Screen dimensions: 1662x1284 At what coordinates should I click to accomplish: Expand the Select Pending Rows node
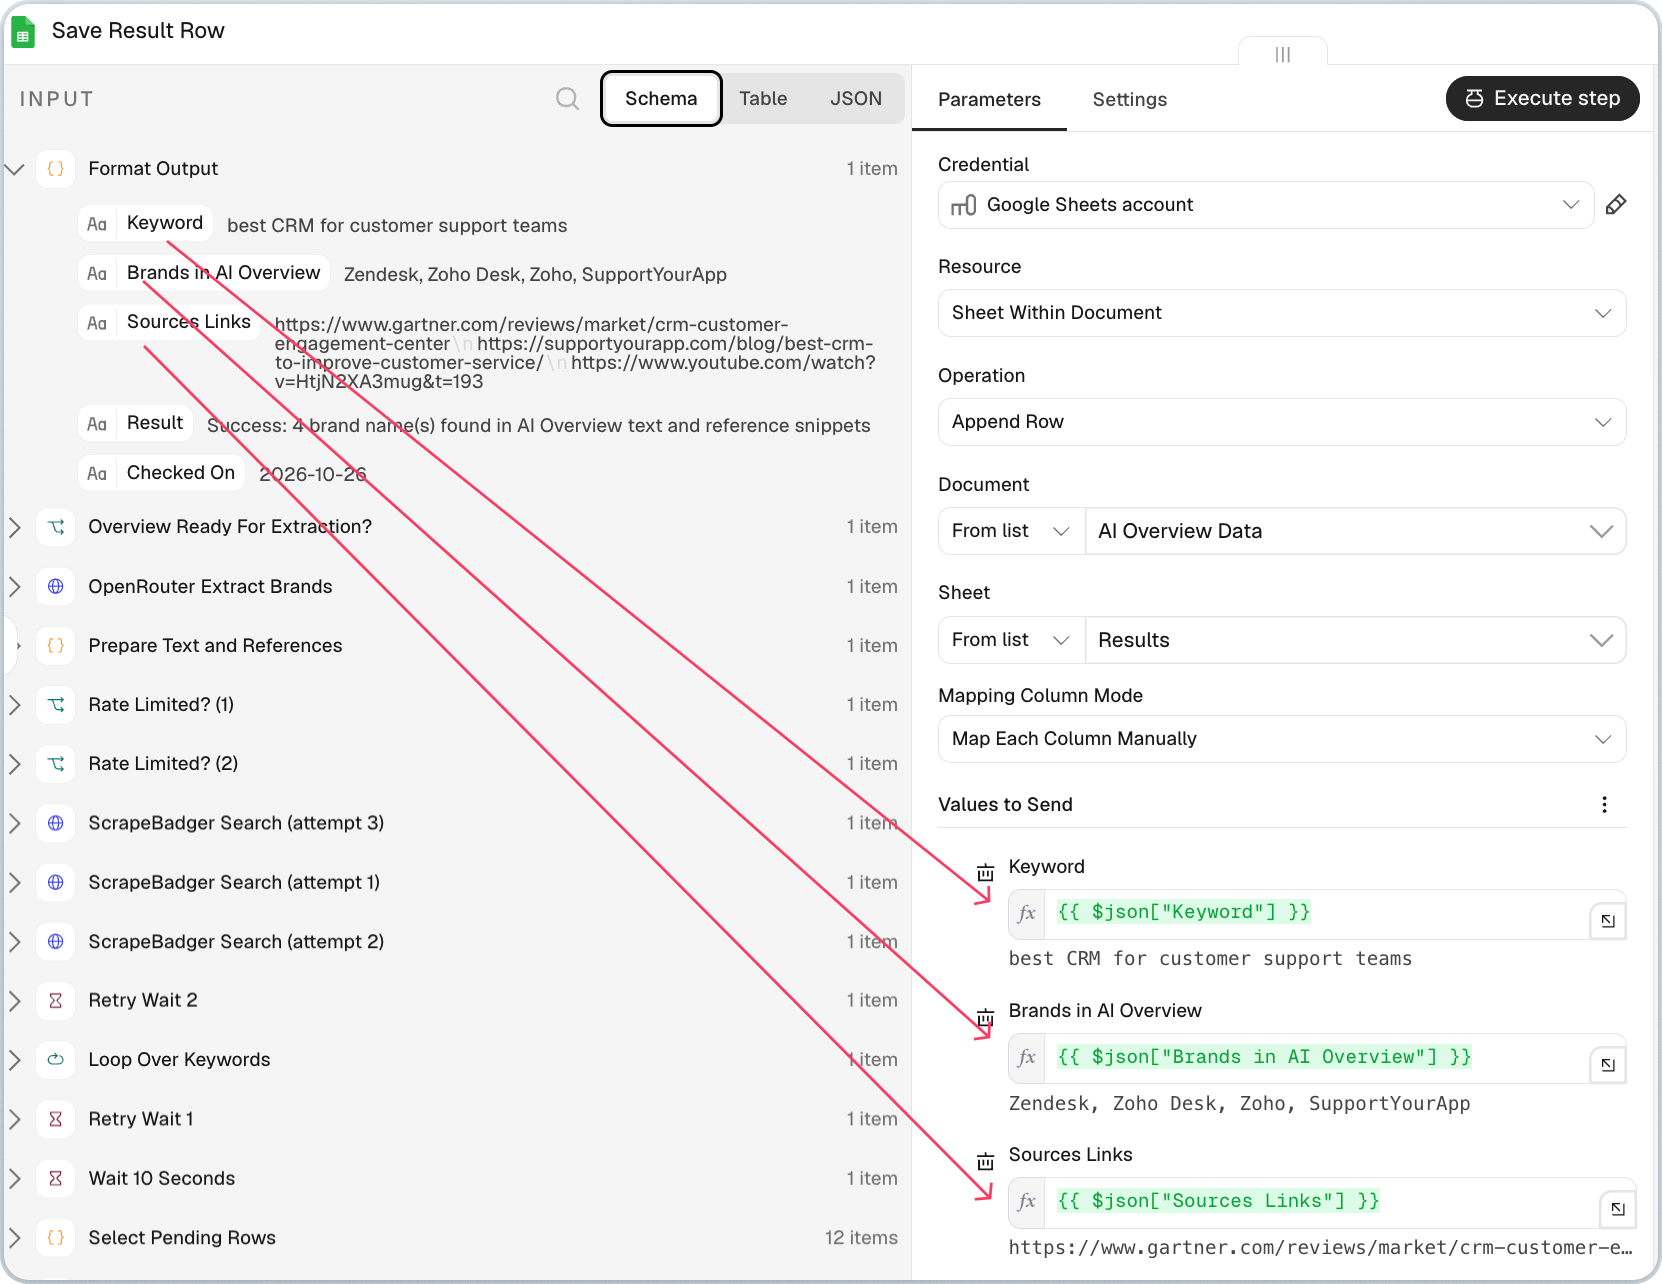[x=15, y=1238]
